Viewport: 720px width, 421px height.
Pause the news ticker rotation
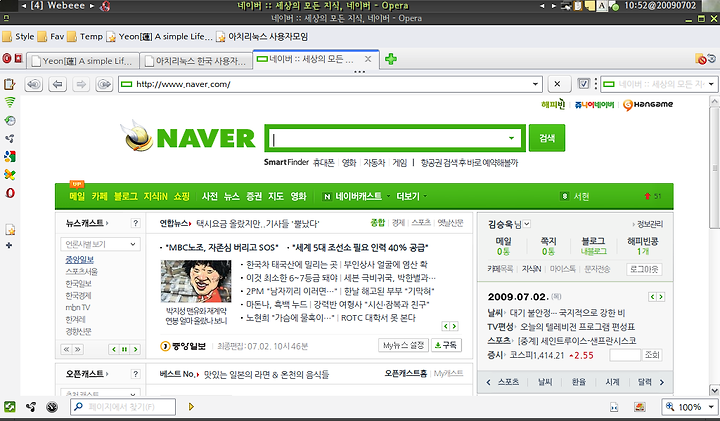tap(124, 349)
